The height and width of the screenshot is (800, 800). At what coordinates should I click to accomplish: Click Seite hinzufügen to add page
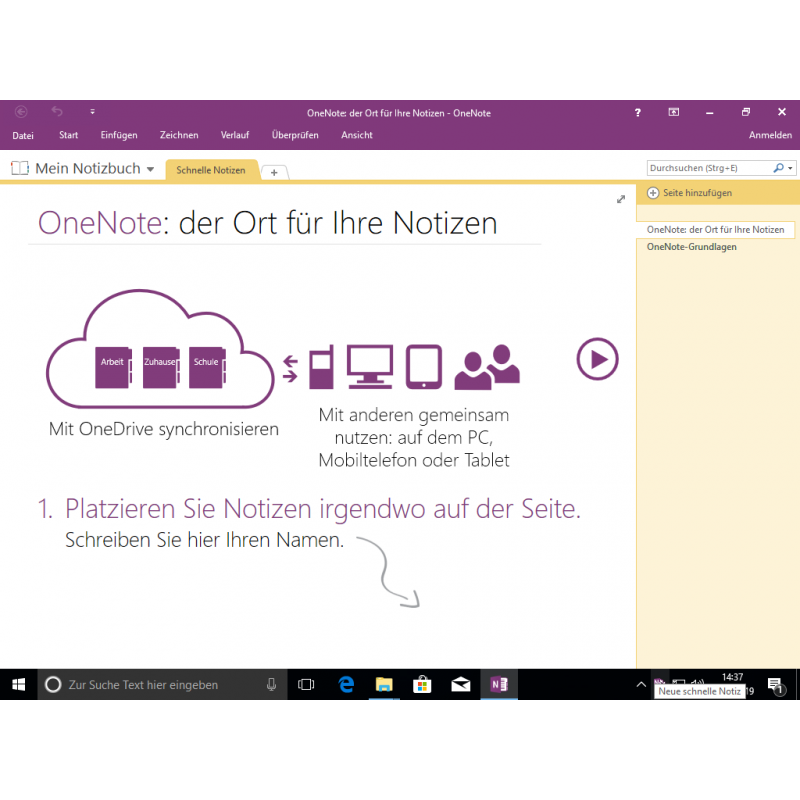point(689,192)
